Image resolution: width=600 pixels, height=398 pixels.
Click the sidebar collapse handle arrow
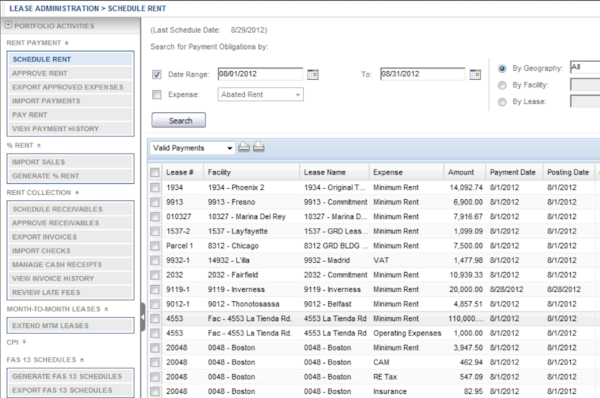coord(143,317)
